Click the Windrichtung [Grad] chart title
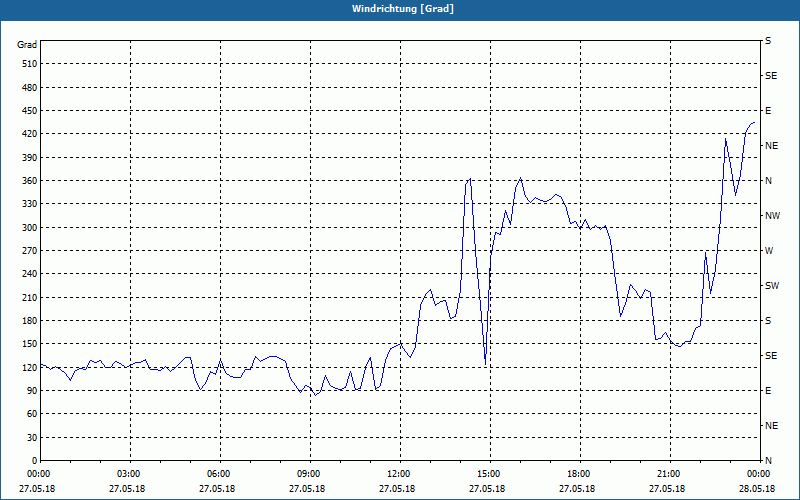800x500 pixels. (400, 9)
